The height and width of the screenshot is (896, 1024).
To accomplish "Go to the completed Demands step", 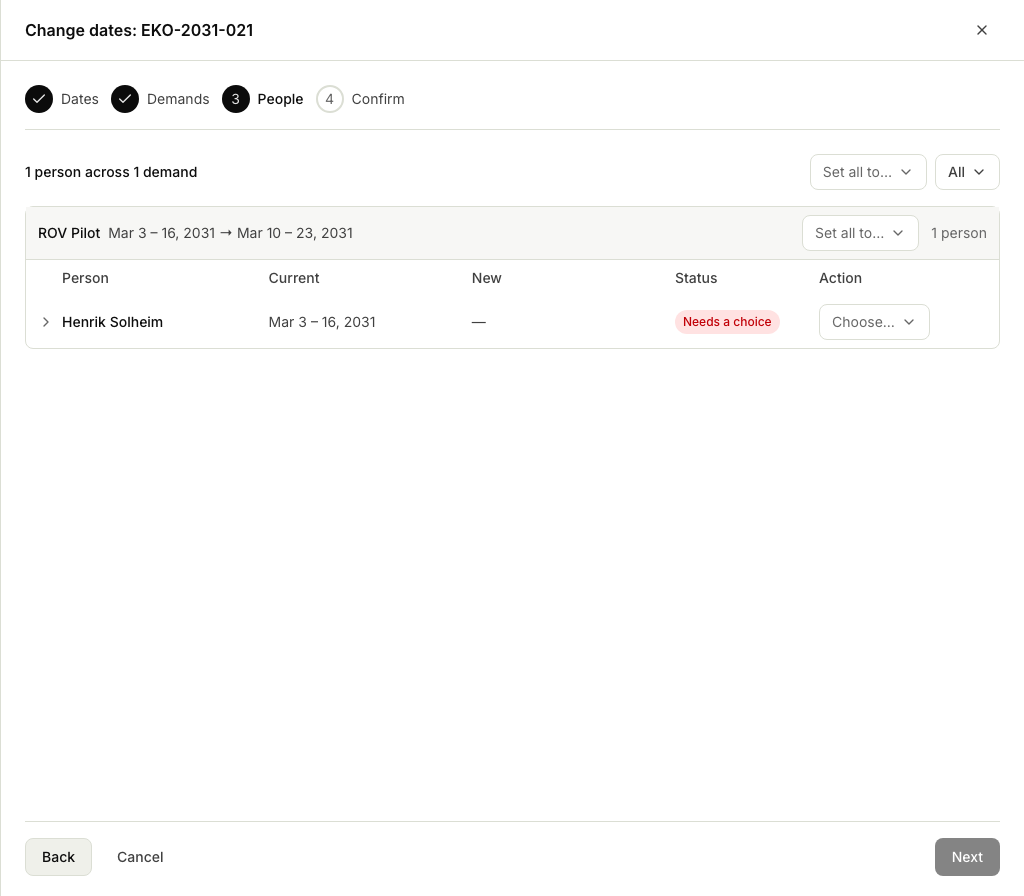I will [161, 99].
